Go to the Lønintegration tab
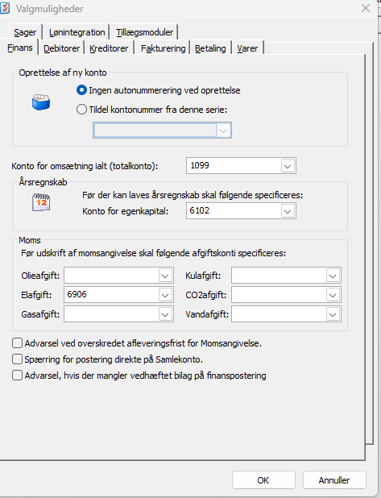 pos(77,32)
